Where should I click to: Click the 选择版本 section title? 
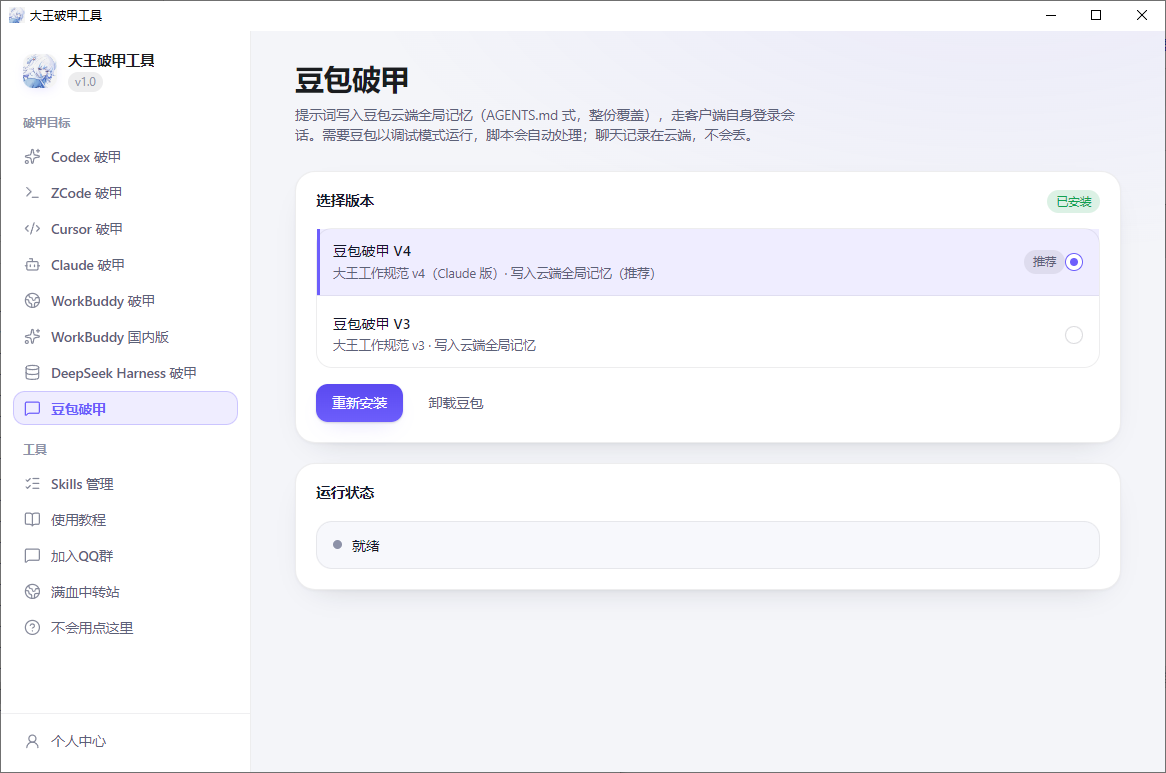(345, 201)
